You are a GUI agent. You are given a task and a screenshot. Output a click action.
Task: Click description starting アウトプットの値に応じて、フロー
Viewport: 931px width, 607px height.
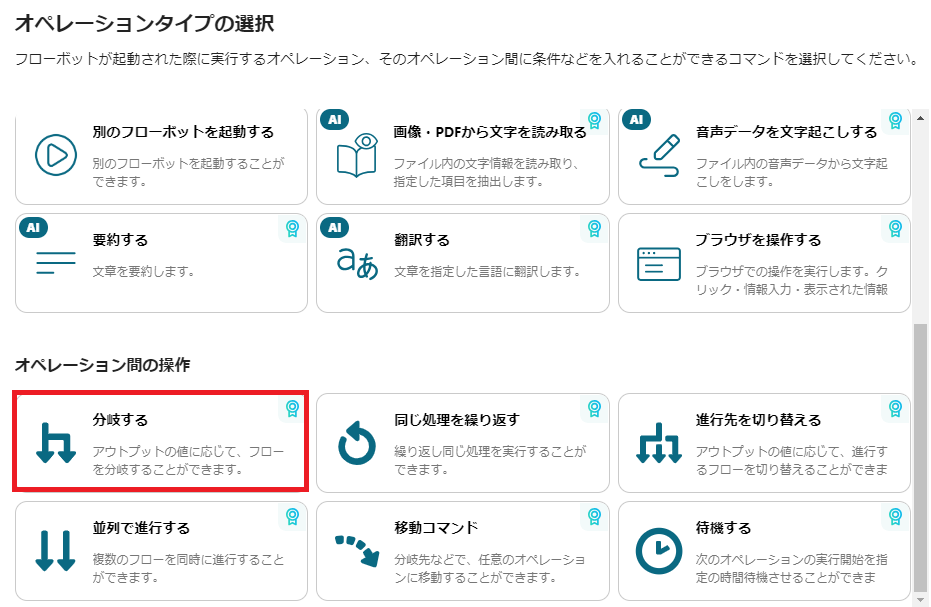pos(188,460)
